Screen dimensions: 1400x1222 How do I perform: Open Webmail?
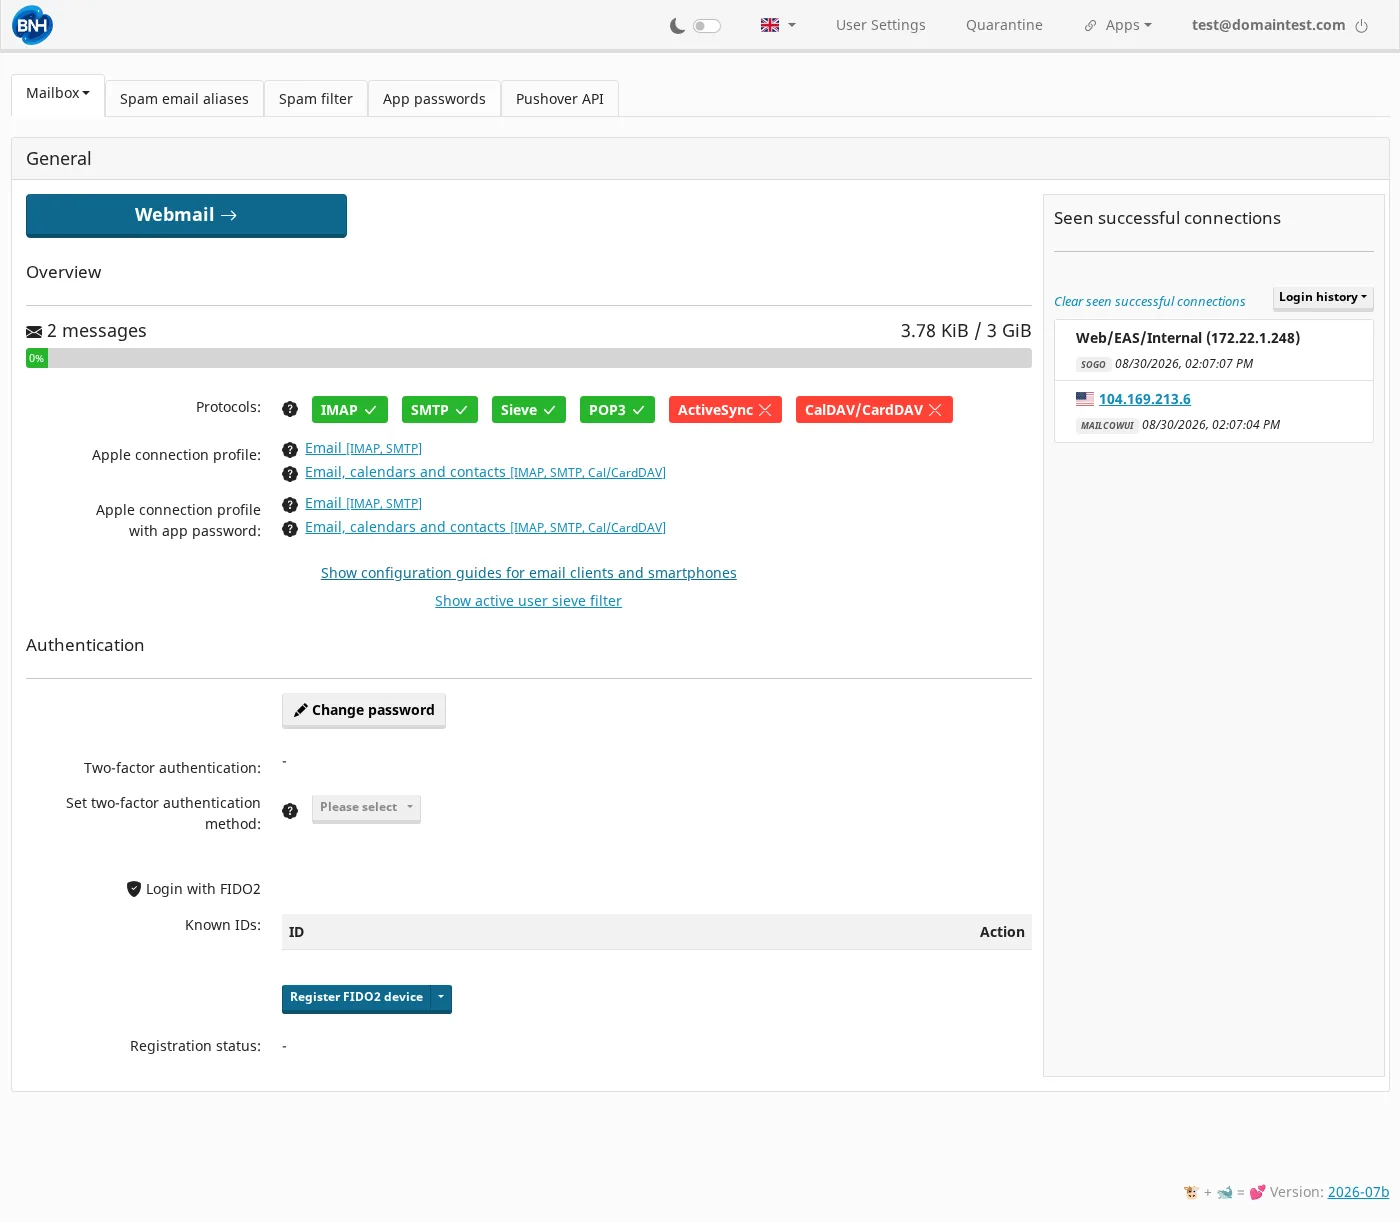pos(186,215)
